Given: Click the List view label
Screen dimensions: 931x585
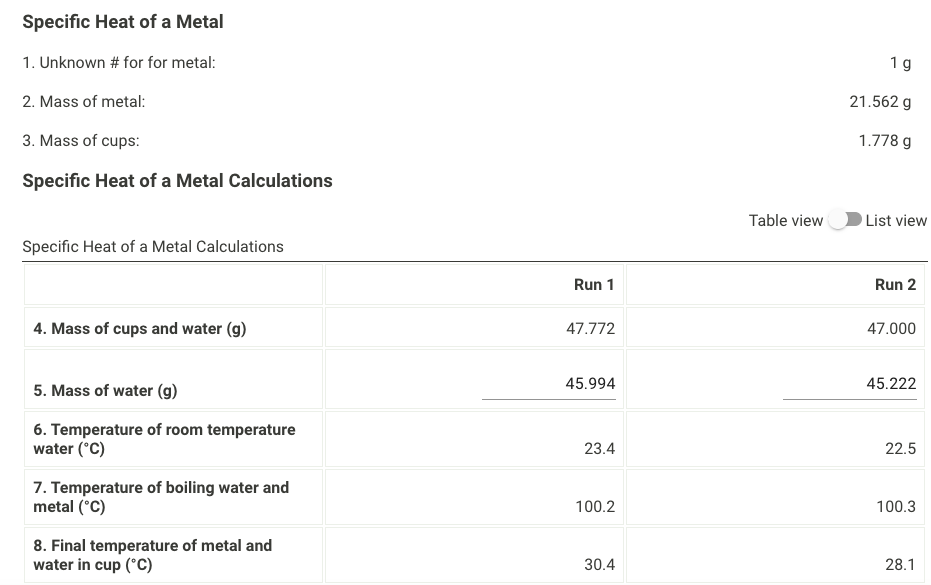Looking at the screenshot, I should 896,221.
